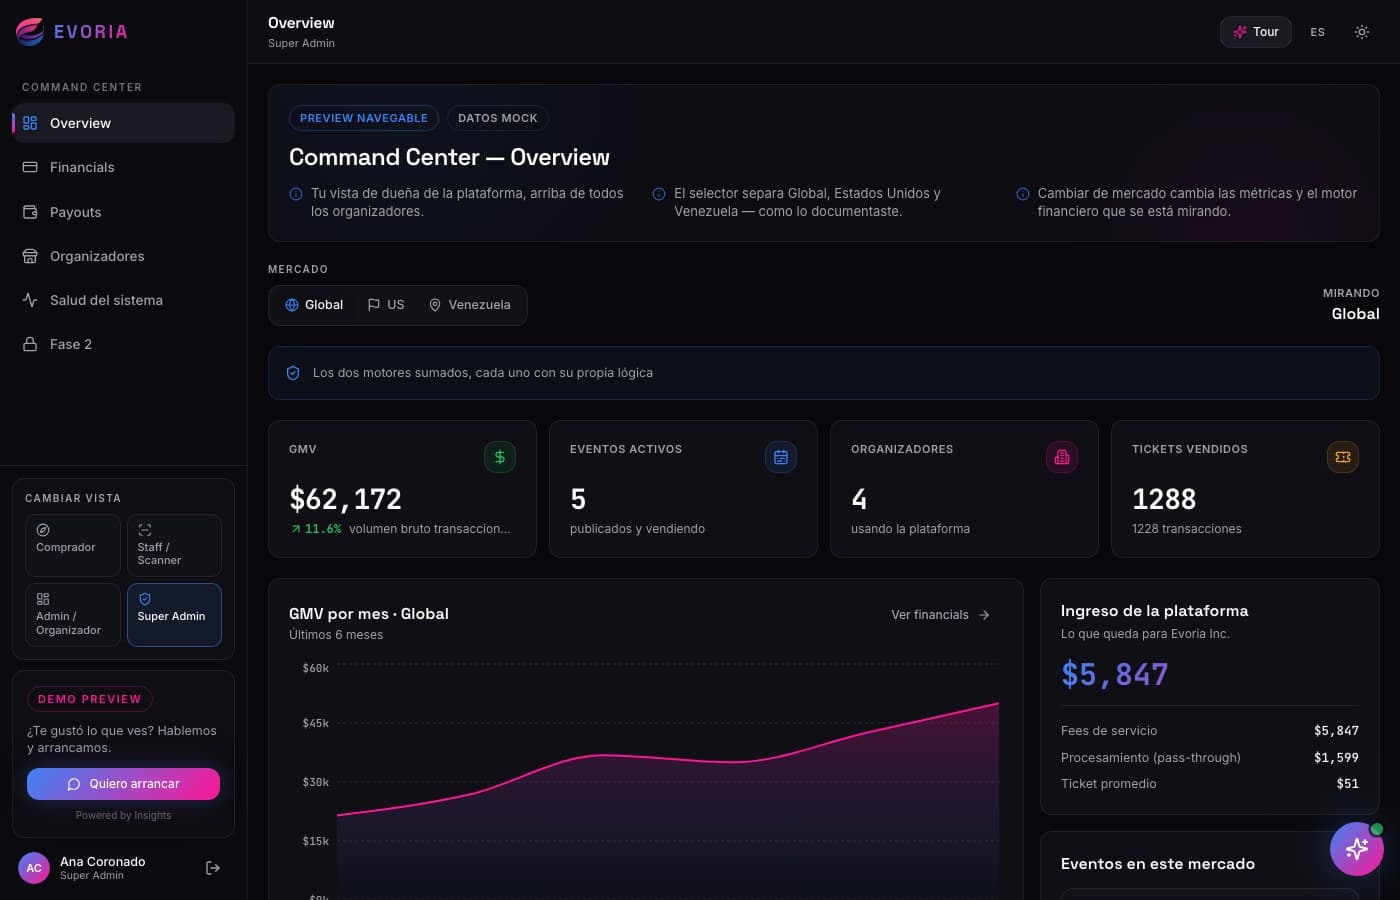Open Overview in the sidebar
Viewport: 1400px width, 900px height.
pyautogui.click(x=123, y=123)
